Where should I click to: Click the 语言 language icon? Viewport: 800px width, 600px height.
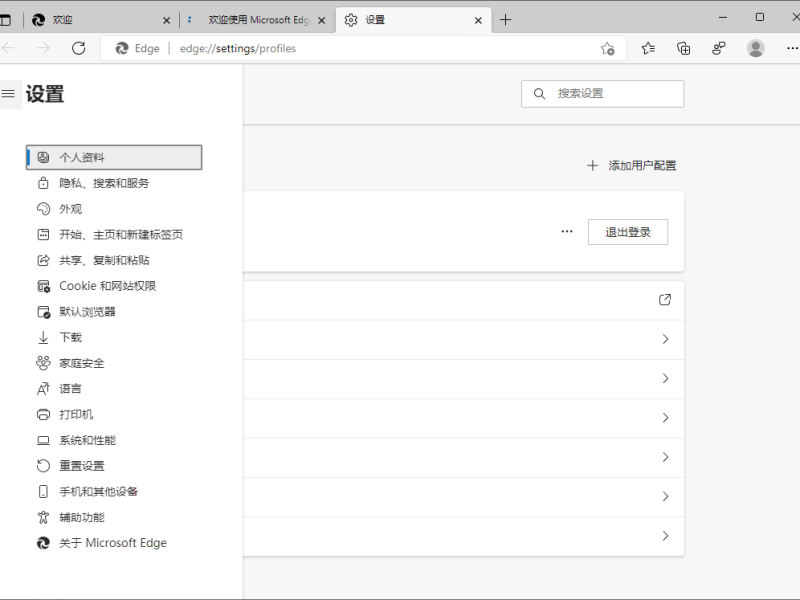click(x=43, y=389)
